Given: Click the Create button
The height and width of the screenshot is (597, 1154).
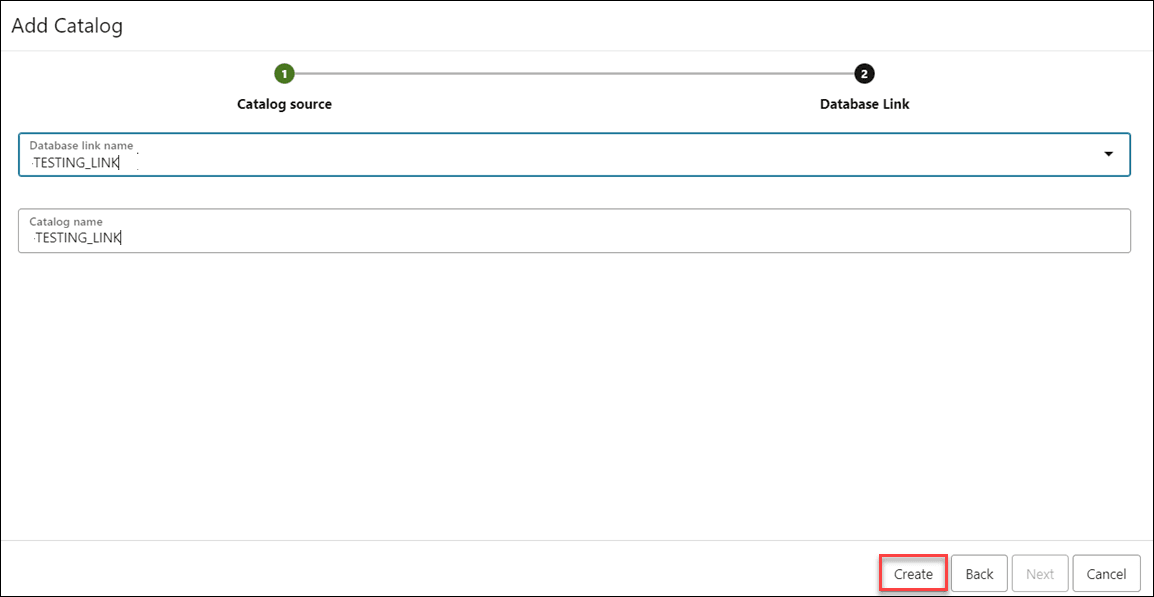Looking at the screenshot, I should [912, 573].
